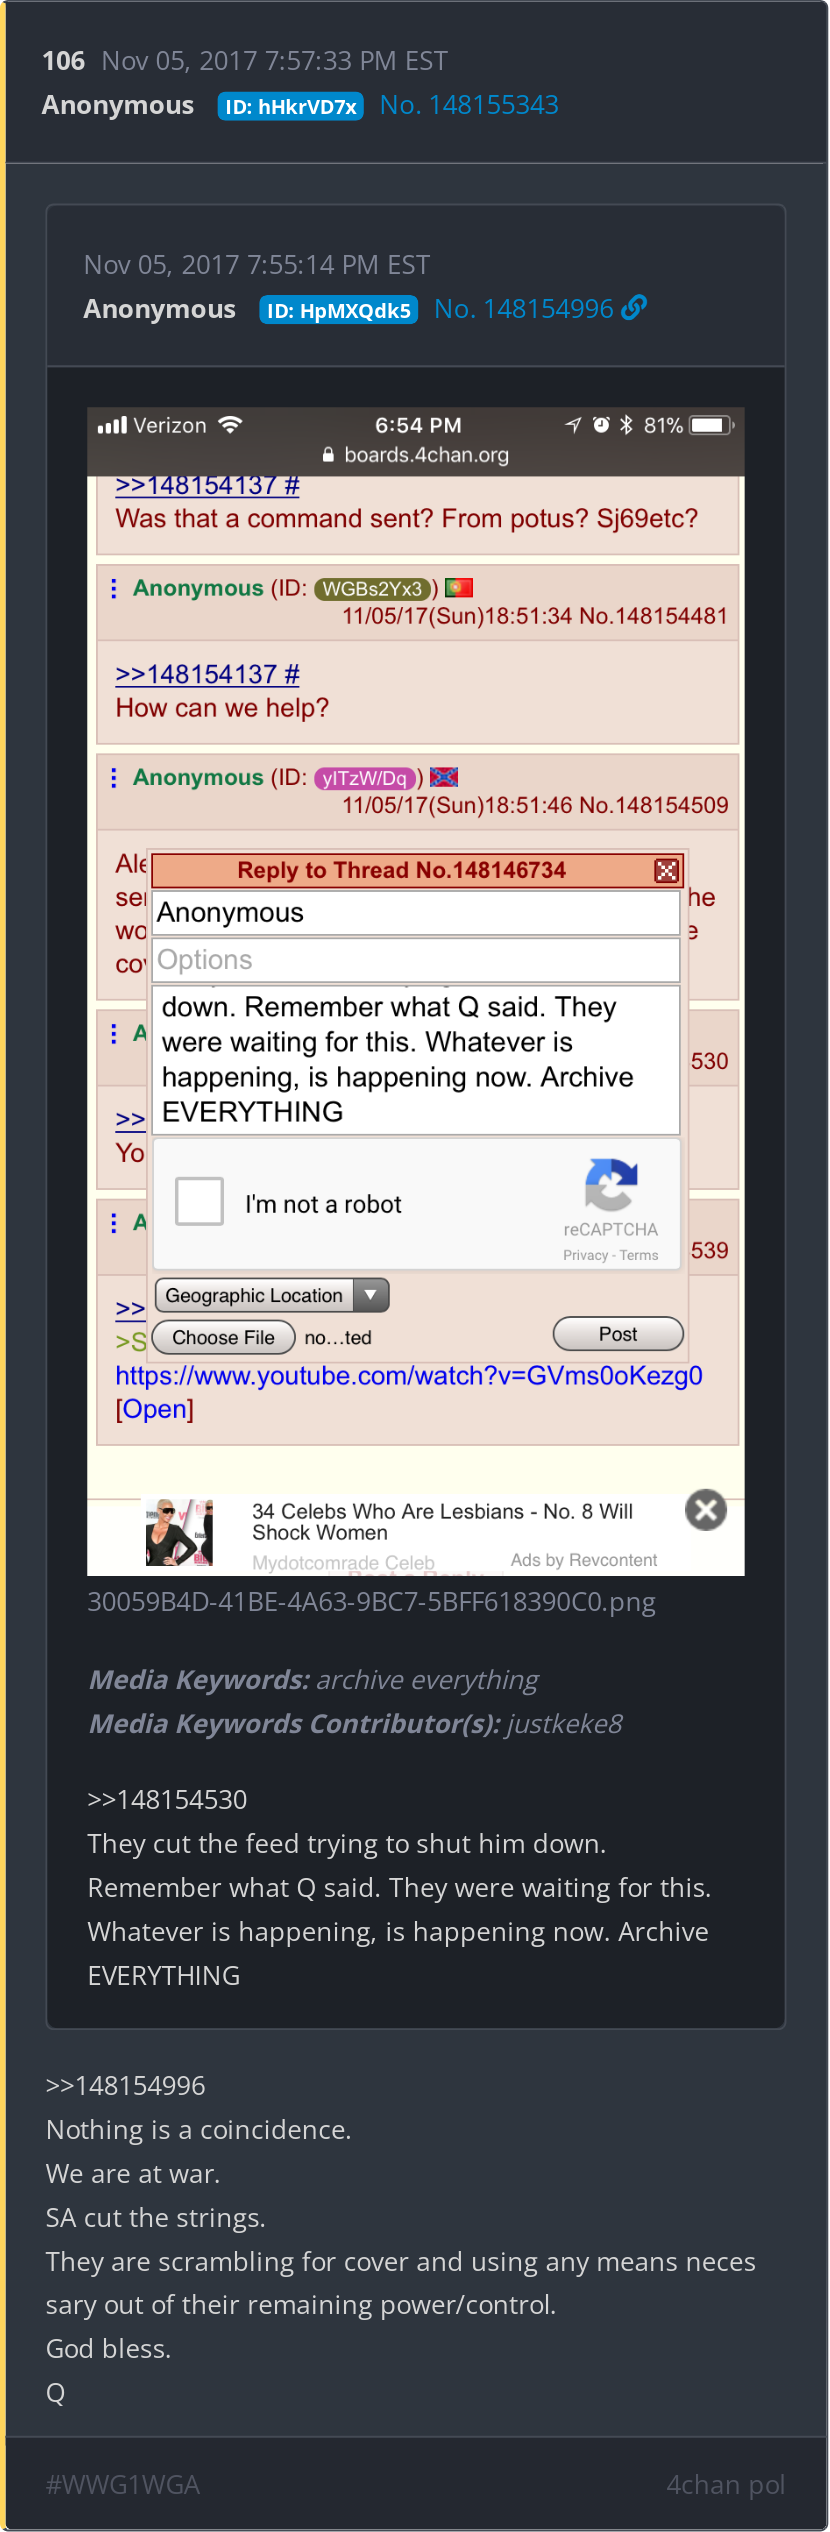Open post No. 148155343 link
Screen dimensions: 830x2532
pyautogui.click(x=469, y=105)
